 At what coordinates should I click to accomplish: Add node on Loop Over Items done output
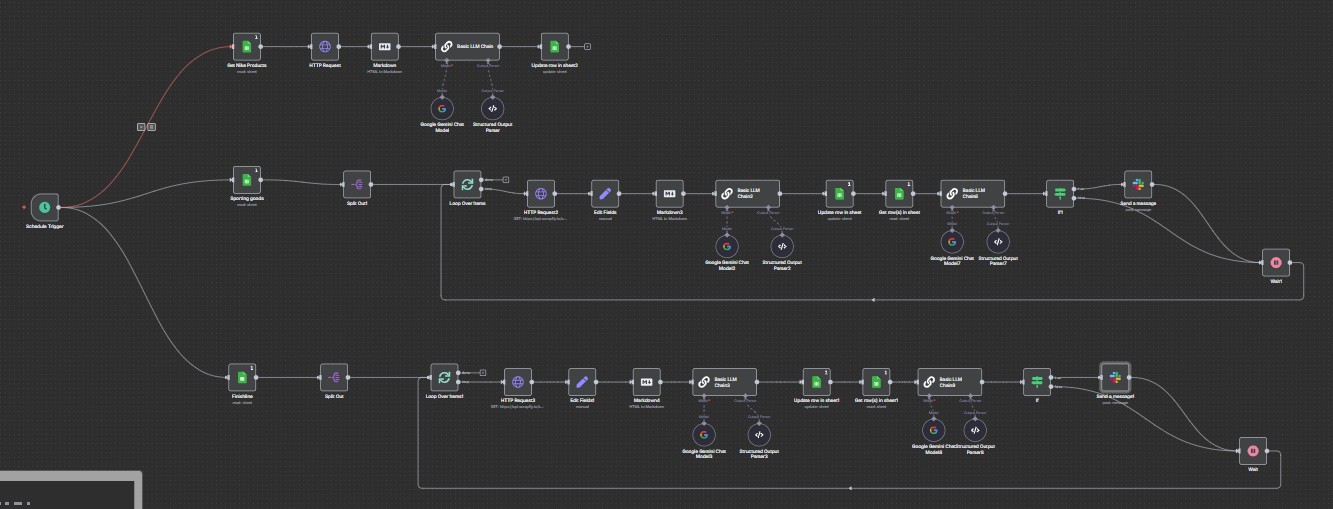(506, 178)
